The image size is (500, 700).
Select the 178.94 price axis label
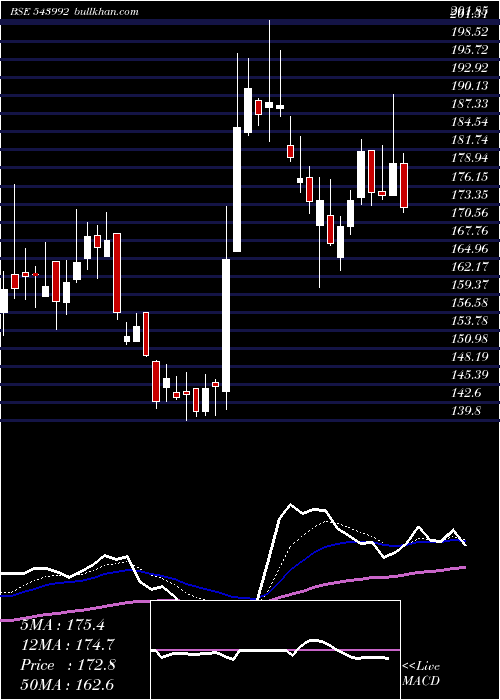[x=470, y=158]
